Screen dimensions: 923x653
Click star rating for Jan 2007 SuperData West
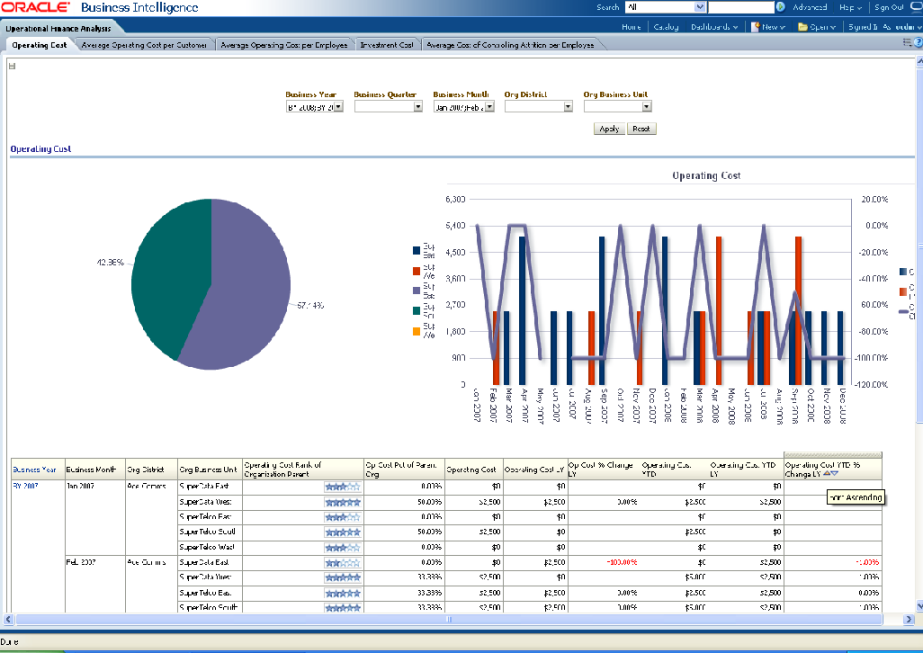tap(342, 502)
